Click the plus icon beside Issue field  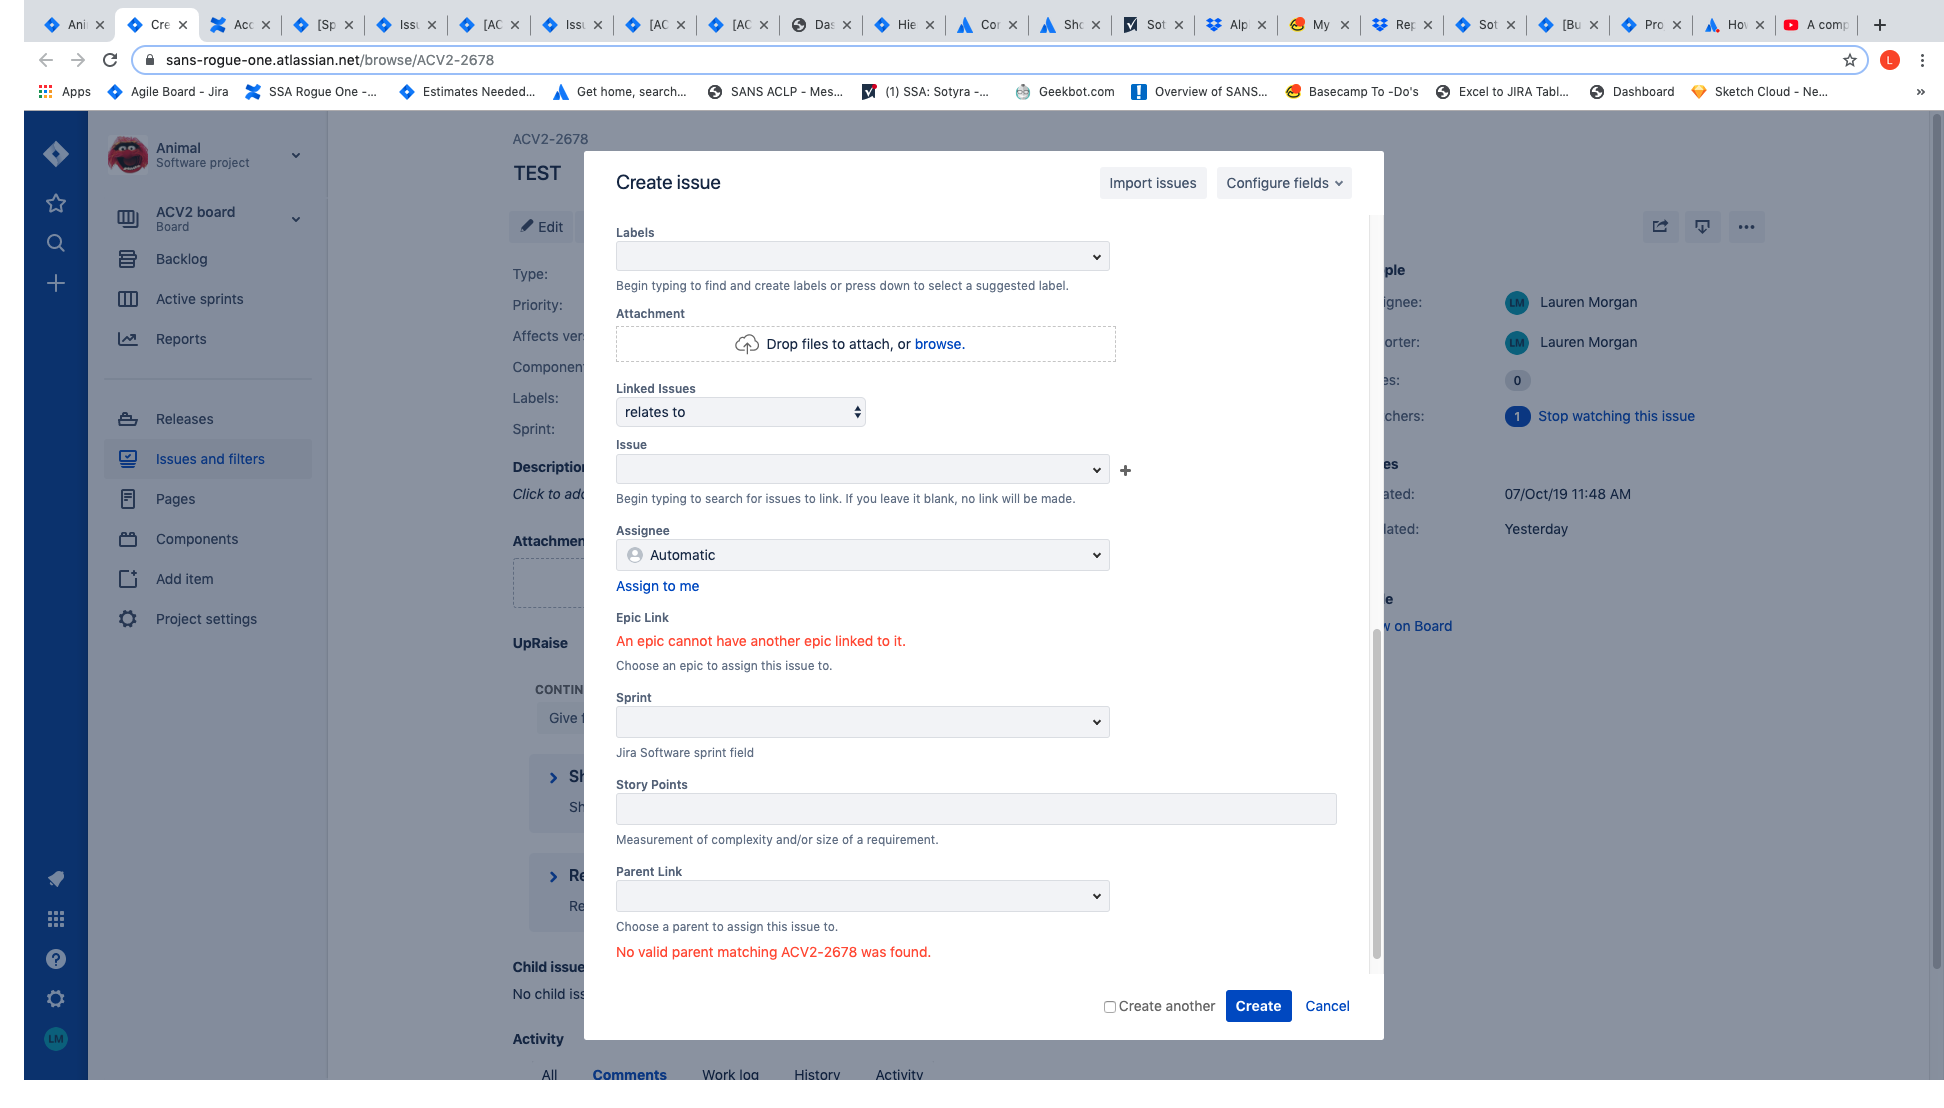[1125, 470]
